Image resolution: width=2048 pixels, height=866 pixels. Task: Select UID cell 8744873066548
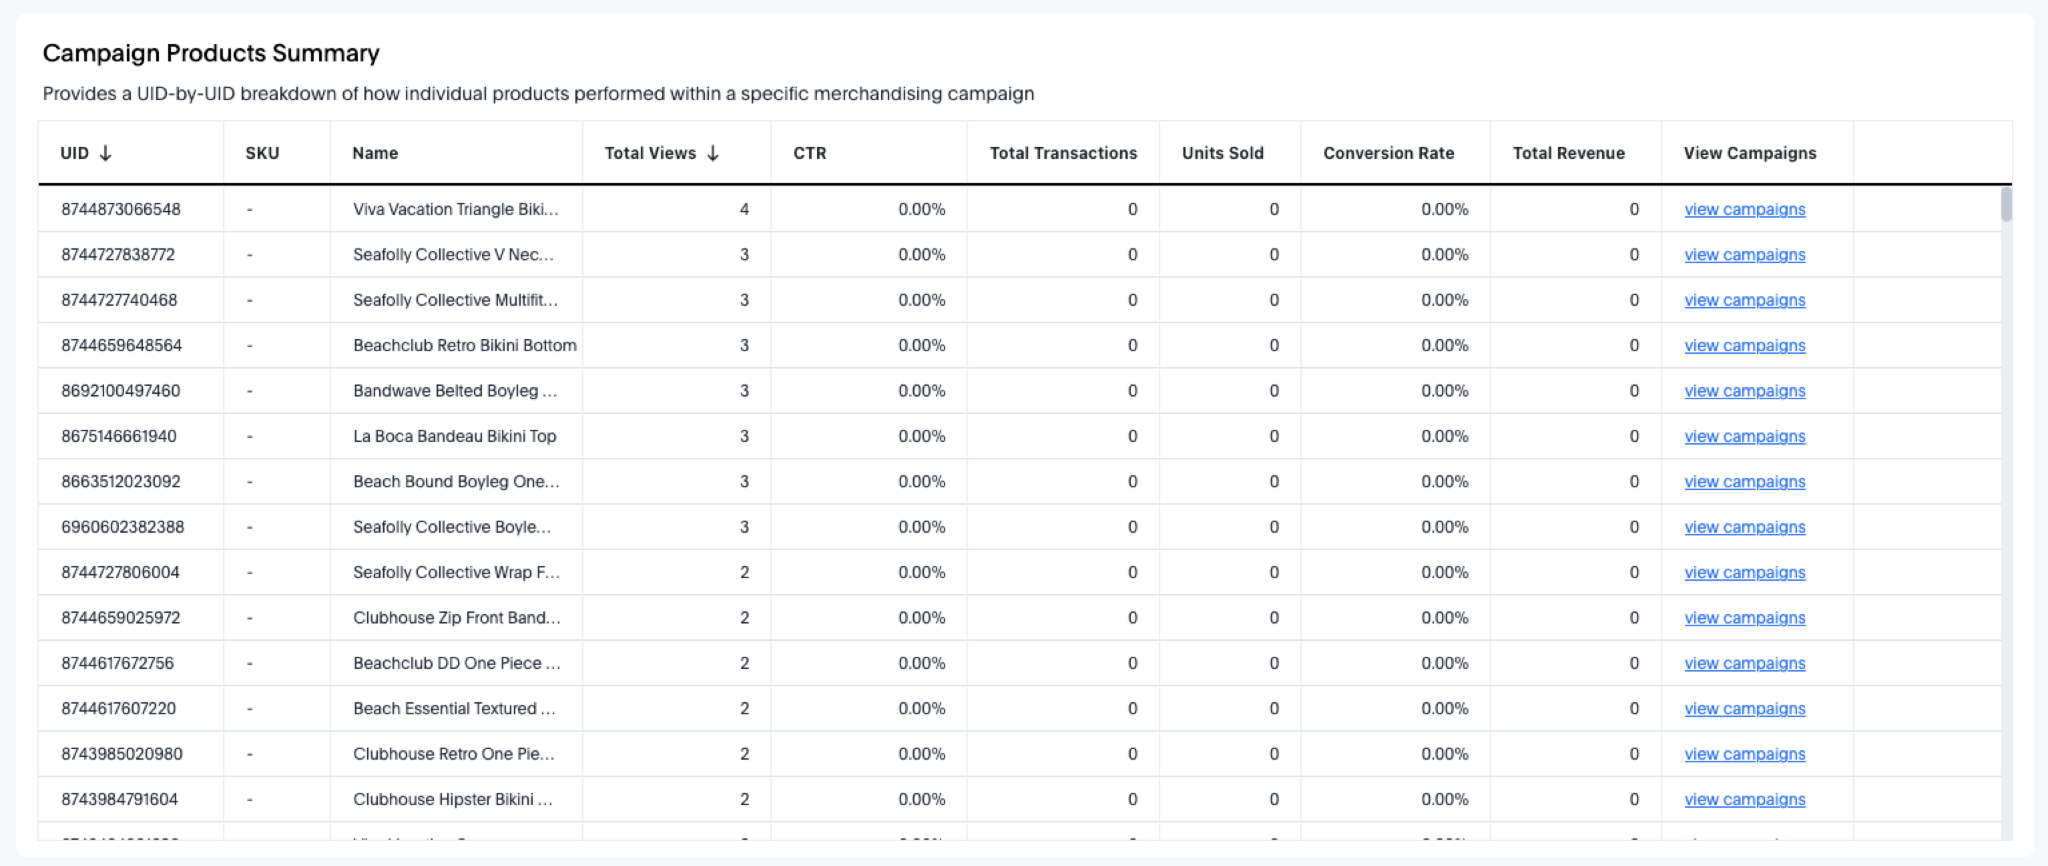coord(121,210)
